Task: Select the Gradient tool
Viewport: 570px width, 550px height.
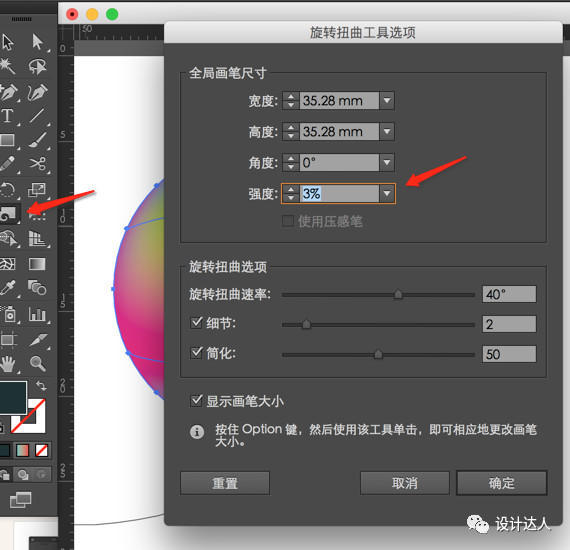Action: click(37, 264)
